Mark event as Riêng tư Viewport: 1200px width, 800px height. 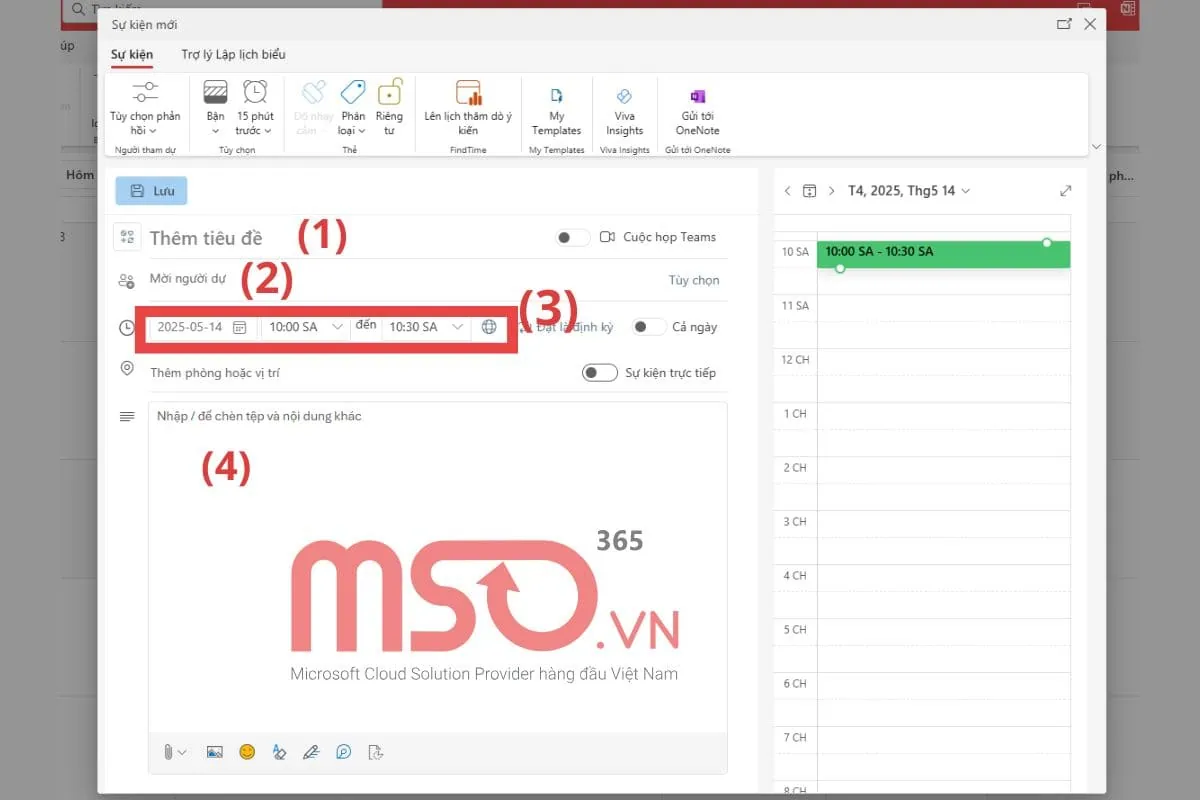pos(389,110)
